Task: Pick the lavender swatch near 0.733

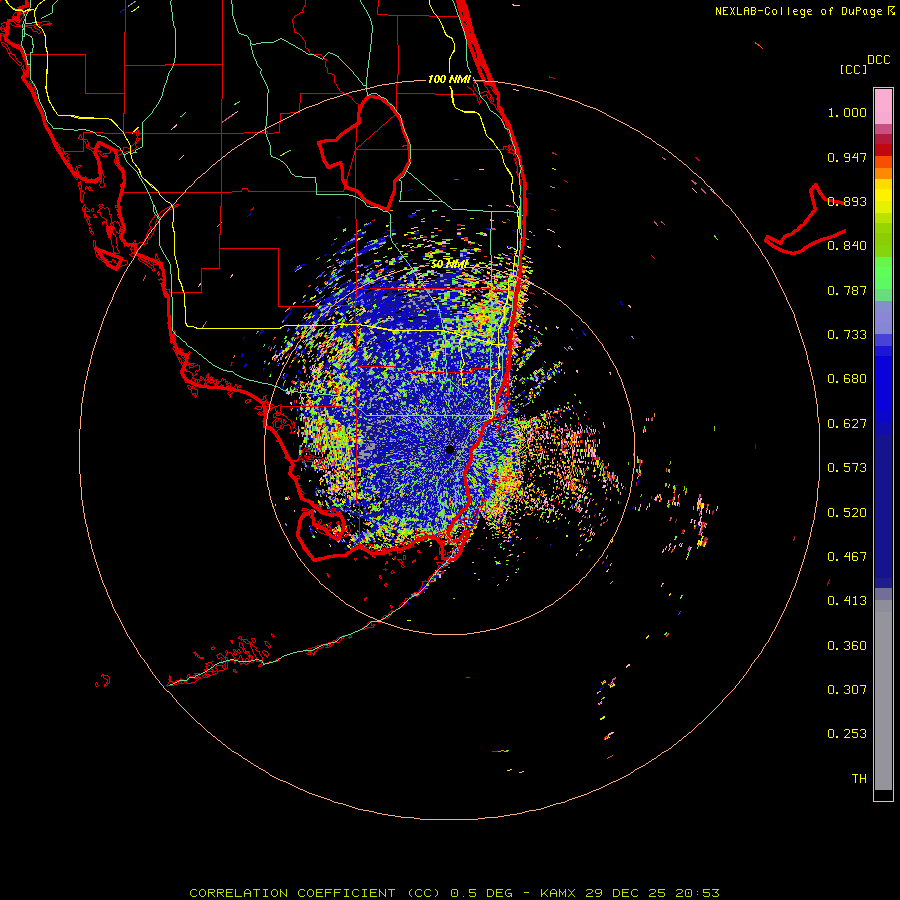Action: click(883, 317)
